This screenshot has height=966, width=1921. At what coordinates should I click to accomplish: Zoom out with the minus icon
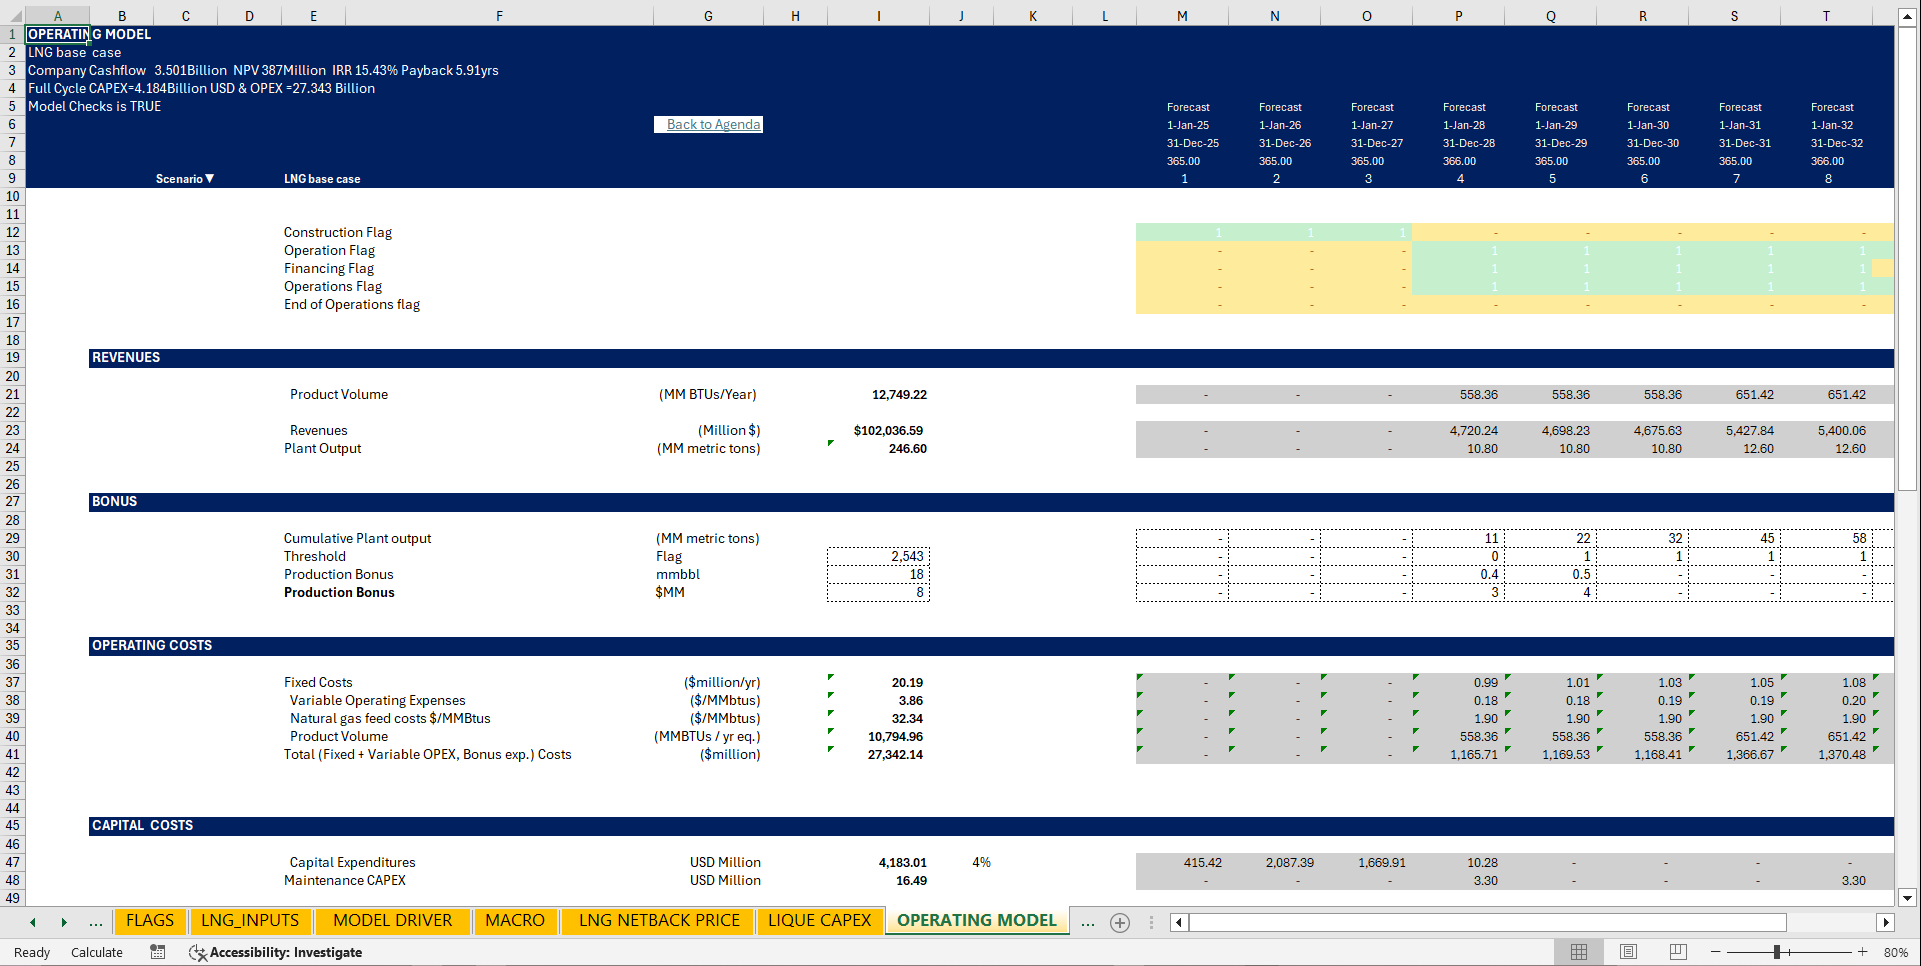click(x=1716, y=951)
